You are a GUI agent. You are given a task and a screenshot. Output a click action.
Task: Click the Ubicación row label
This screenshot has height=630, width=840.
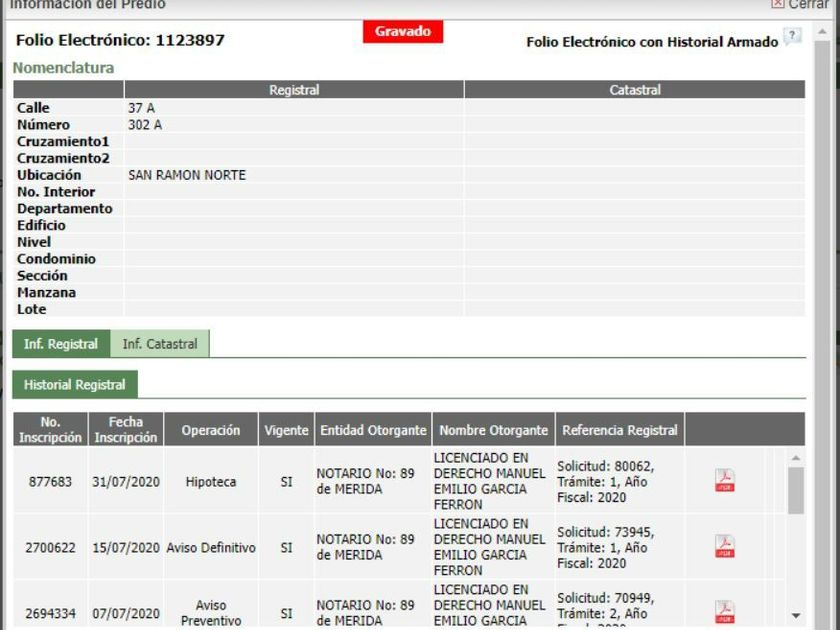pos(49,175)
